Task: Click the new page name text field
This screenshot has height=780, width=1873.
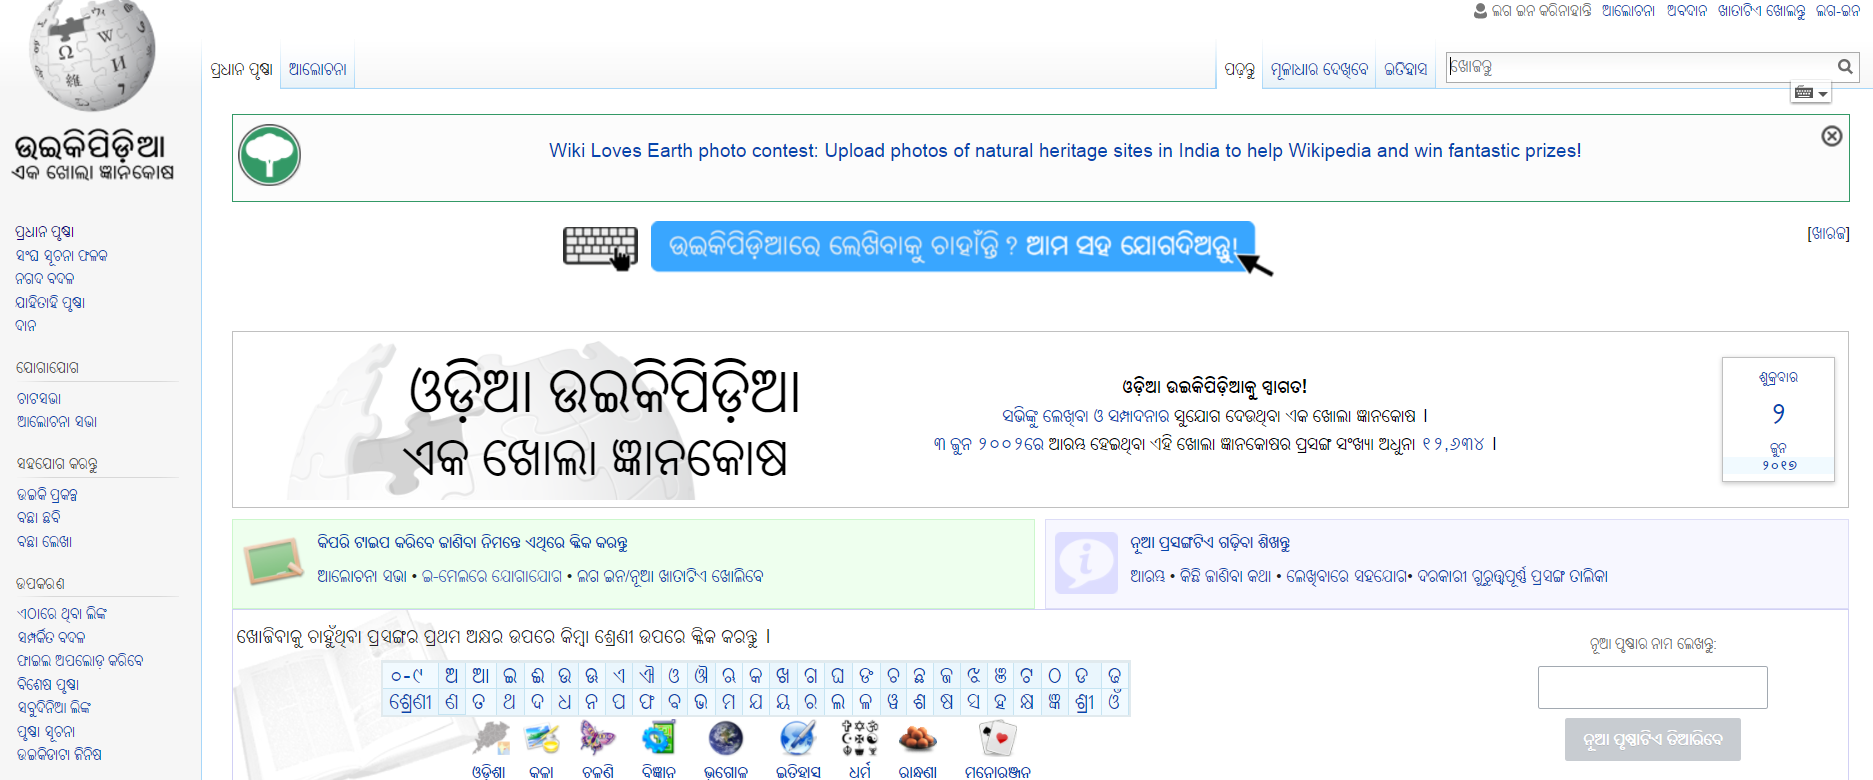Action: pyautogui.click(x=1652, y=688)
